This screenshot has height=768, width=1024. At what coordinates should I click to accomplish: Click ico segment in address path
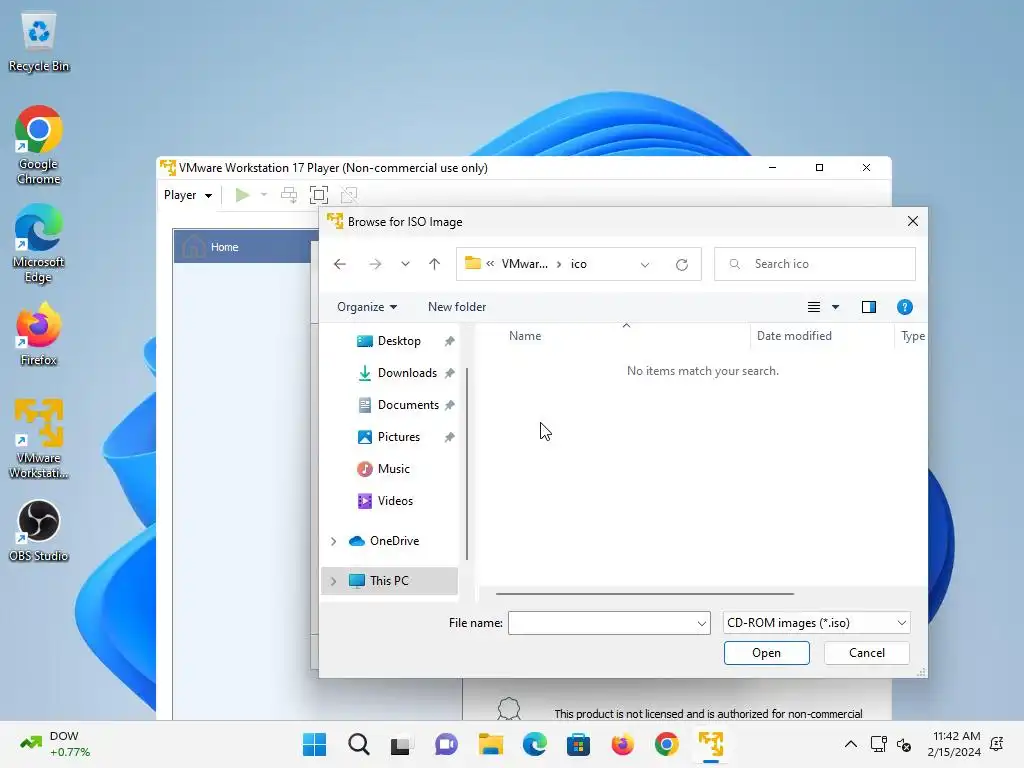(x=579, y=264)
